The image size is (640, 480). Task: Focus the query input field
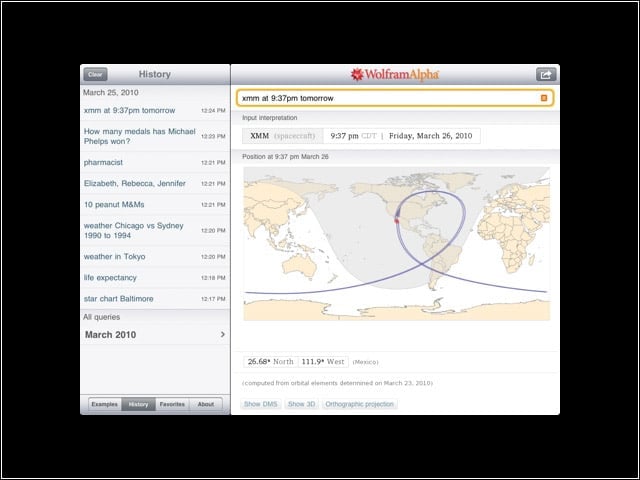395,98
